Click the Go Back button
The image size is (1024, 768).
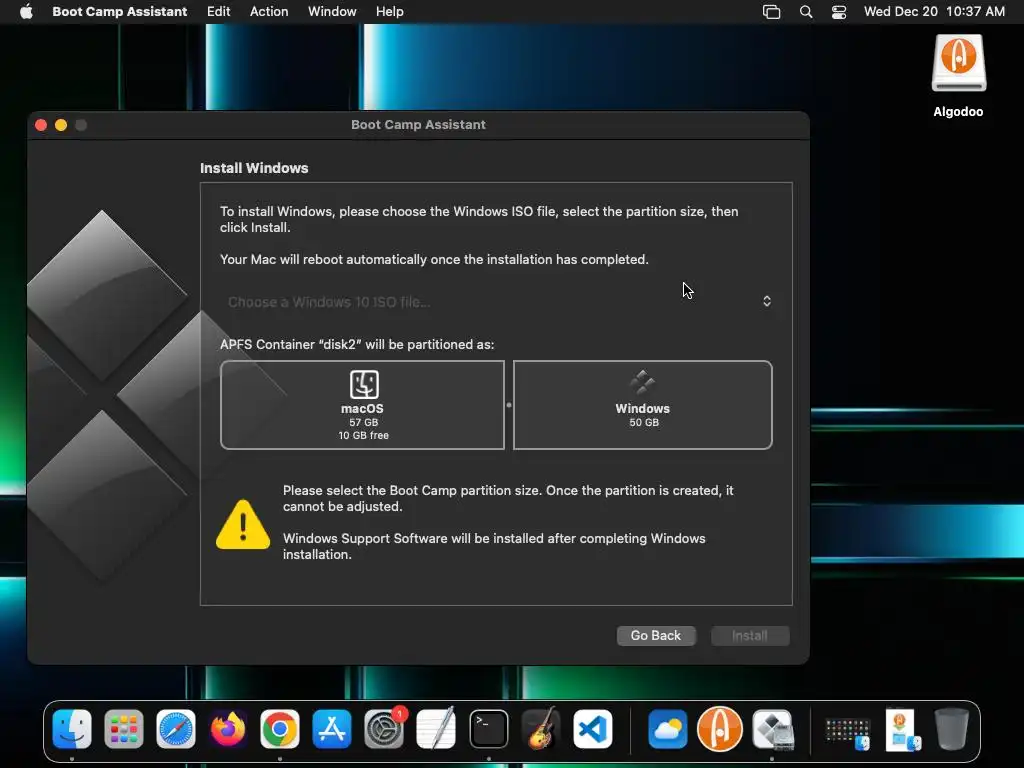(x=656, y=635)
